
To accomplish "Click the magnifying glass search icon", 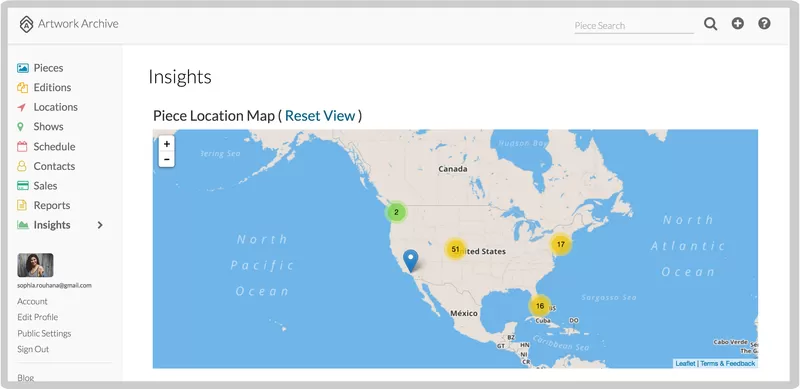I will (x=711, y=23).
